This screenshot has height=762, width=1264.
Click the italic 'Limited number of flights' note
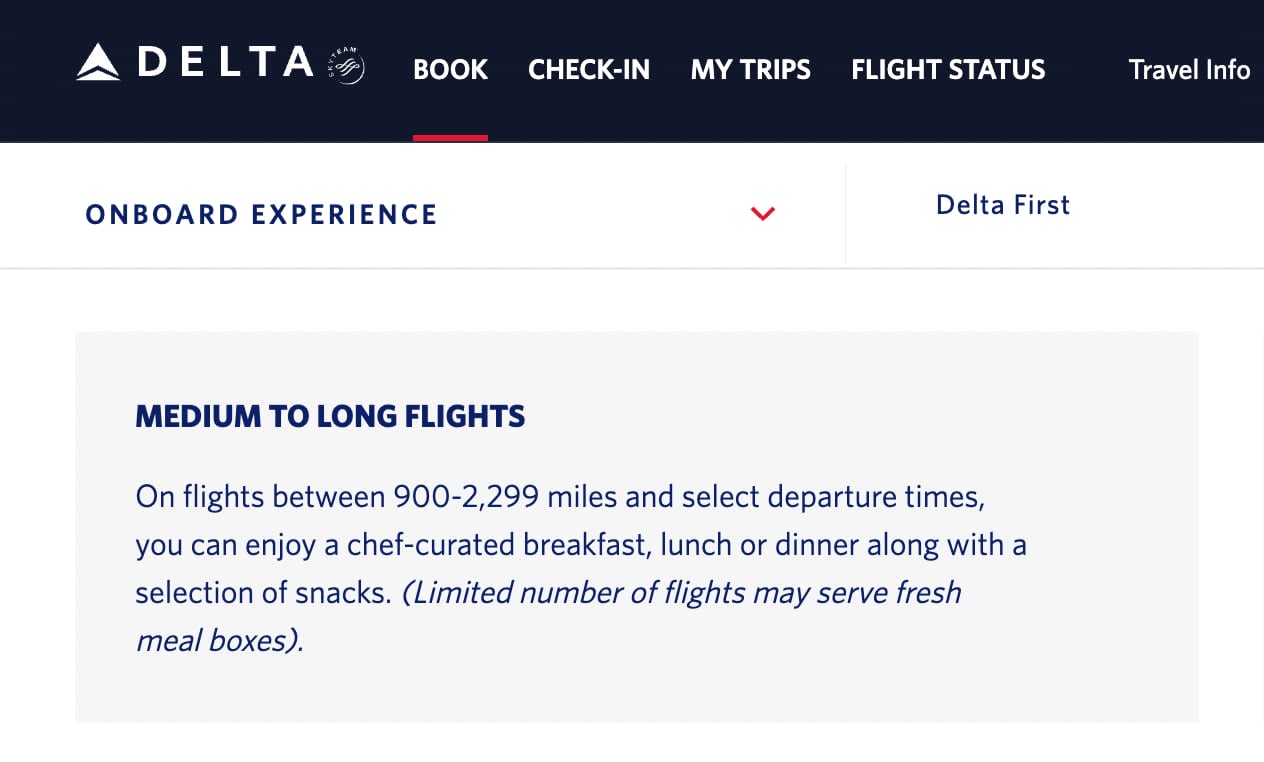[680, 593]
